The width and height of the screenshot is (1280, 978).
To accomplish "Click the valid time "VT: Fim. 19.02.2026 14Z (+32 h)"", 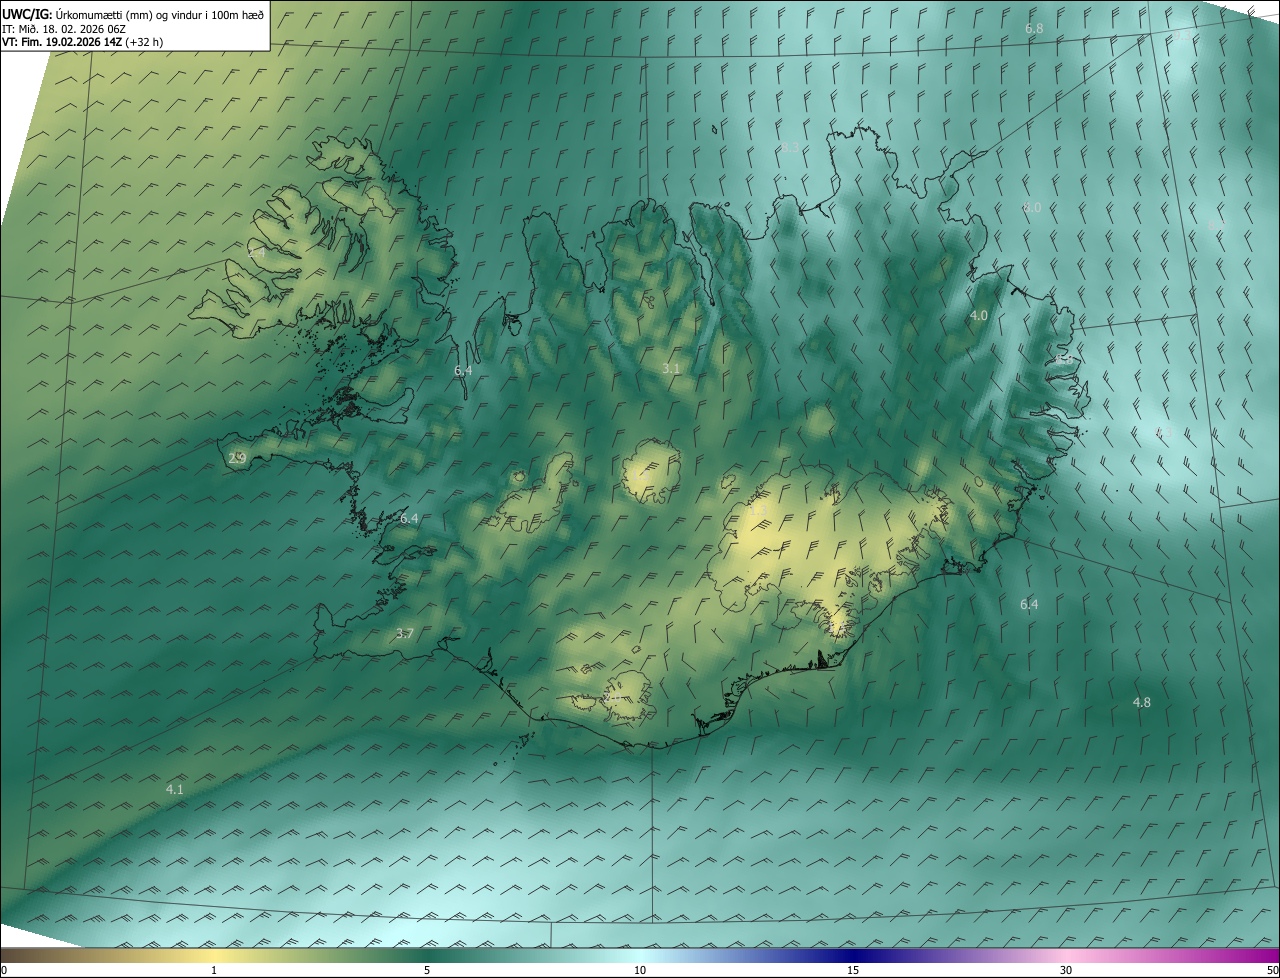I will (x=82, y=42).
